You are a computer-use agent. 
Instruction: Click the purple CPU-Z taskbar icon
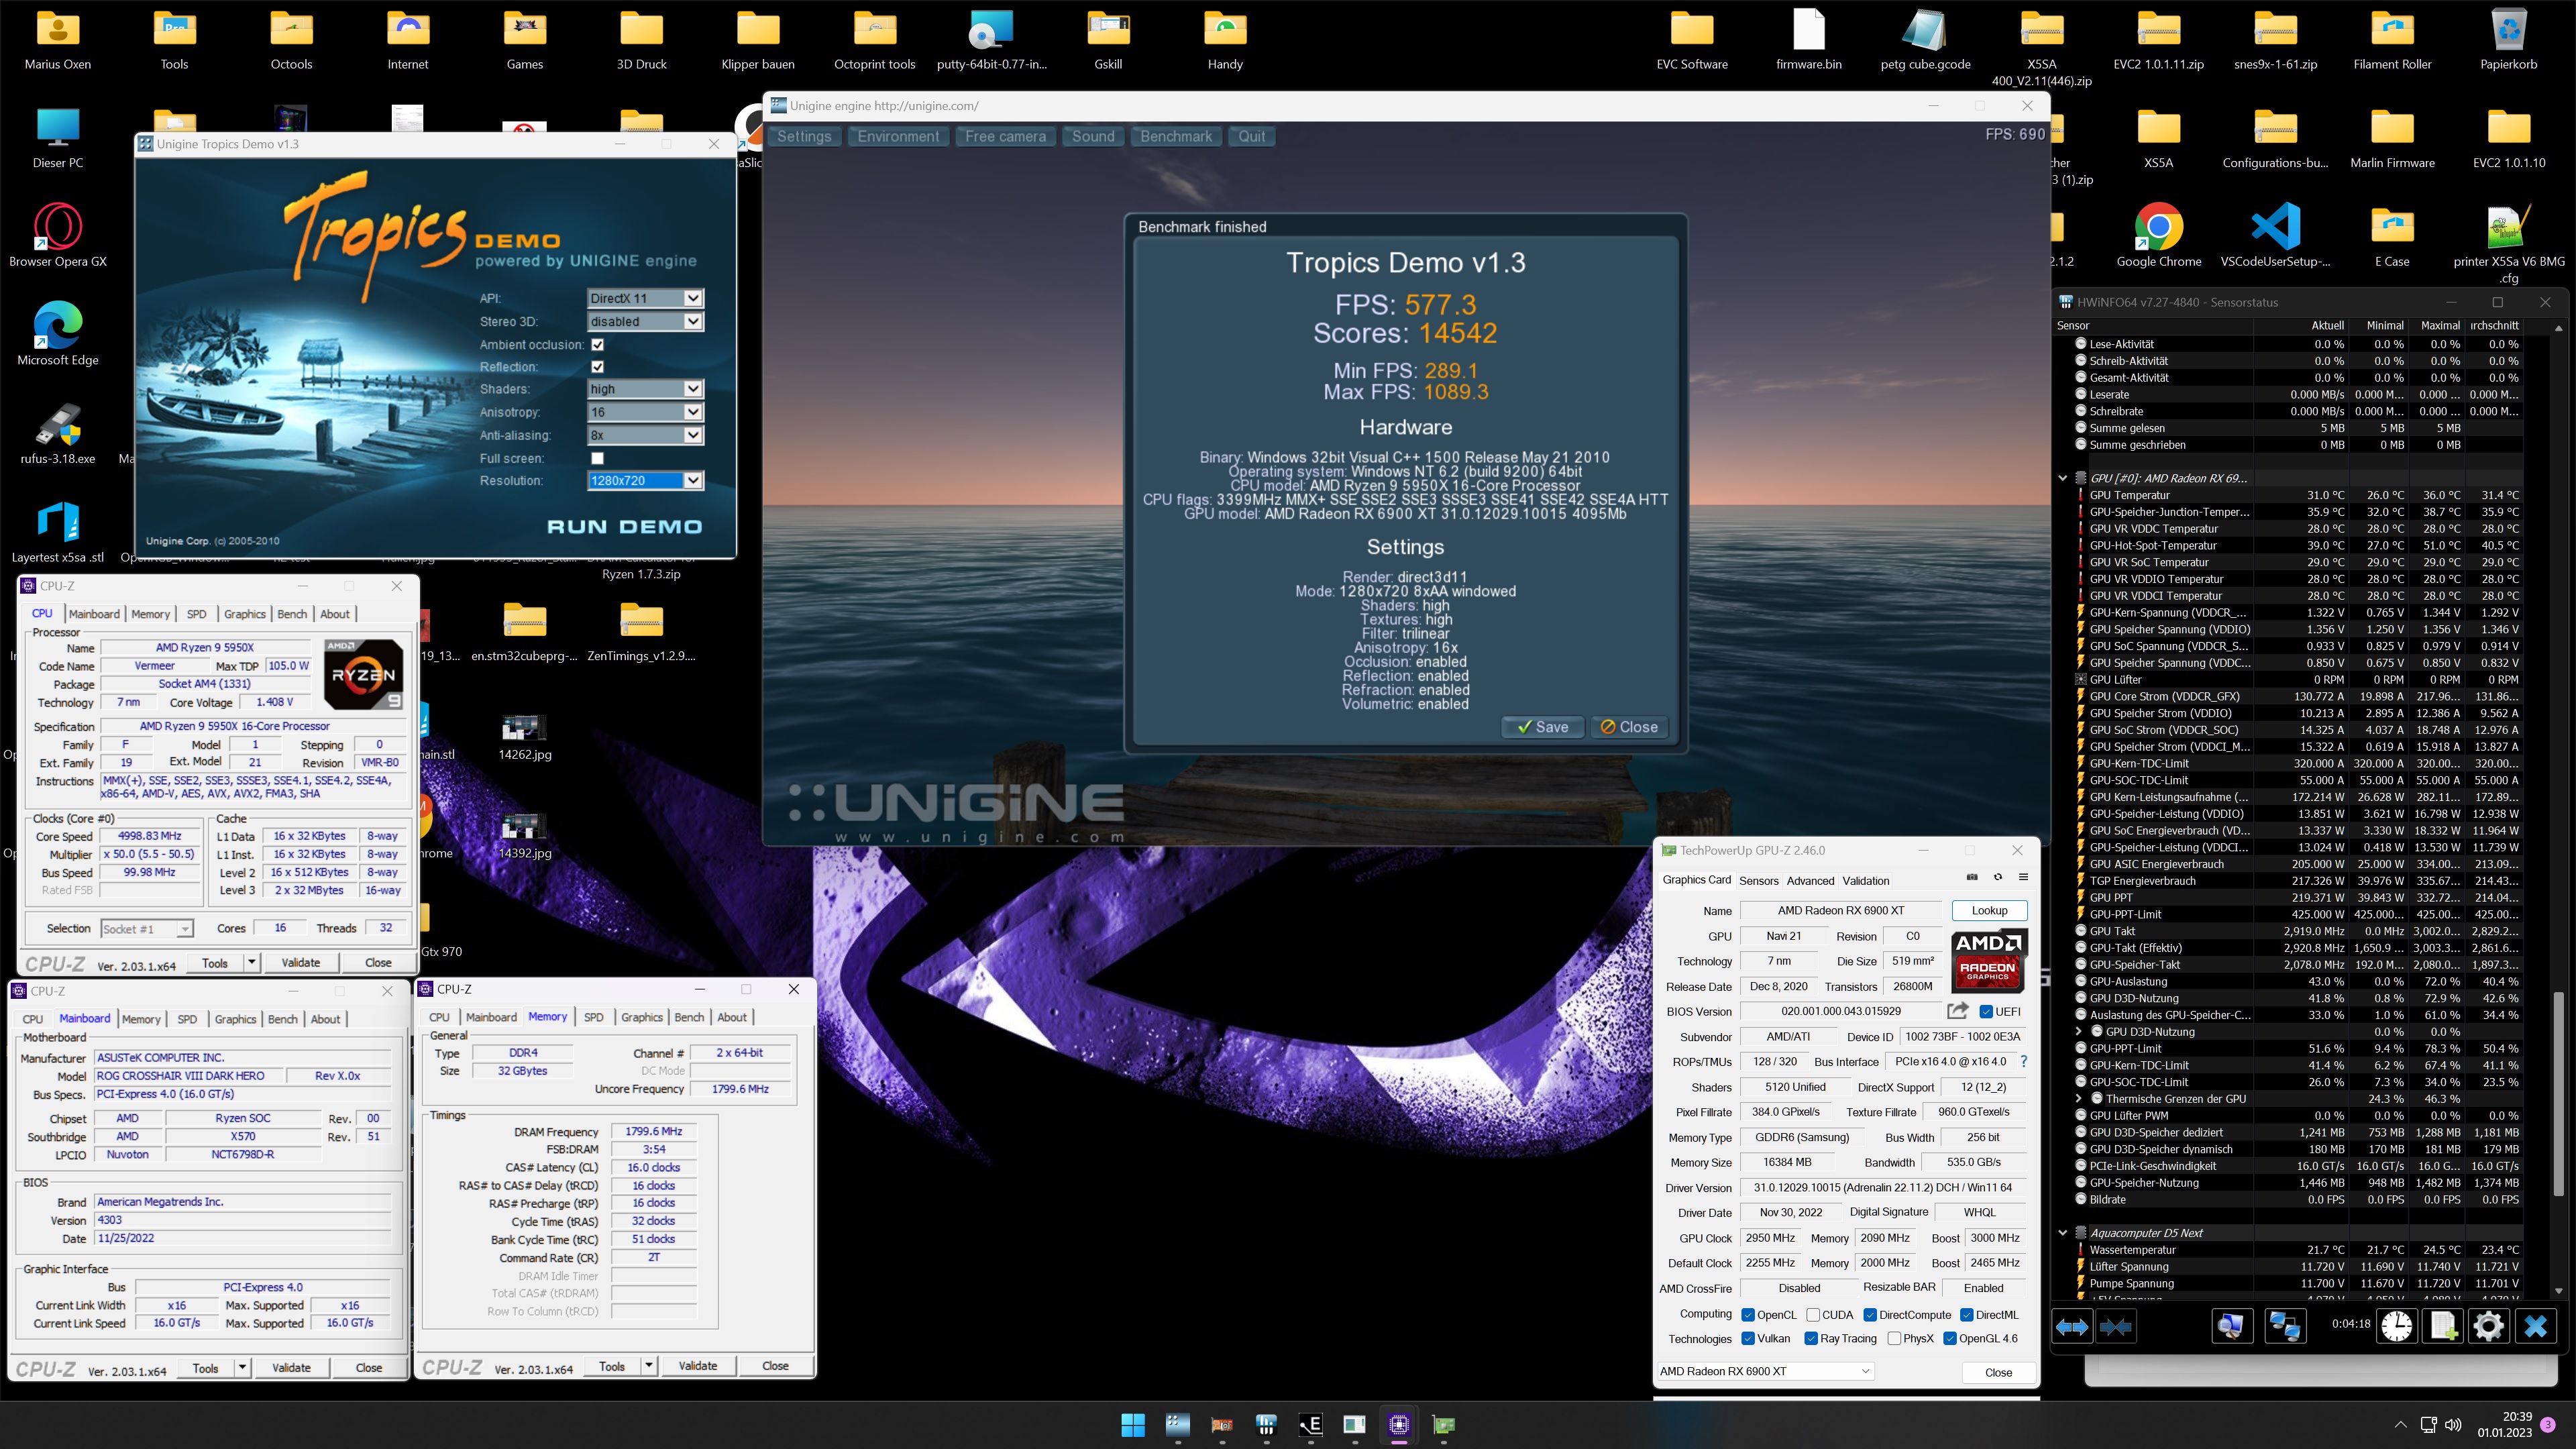pyautogui.click(x=1399, y=1424)
